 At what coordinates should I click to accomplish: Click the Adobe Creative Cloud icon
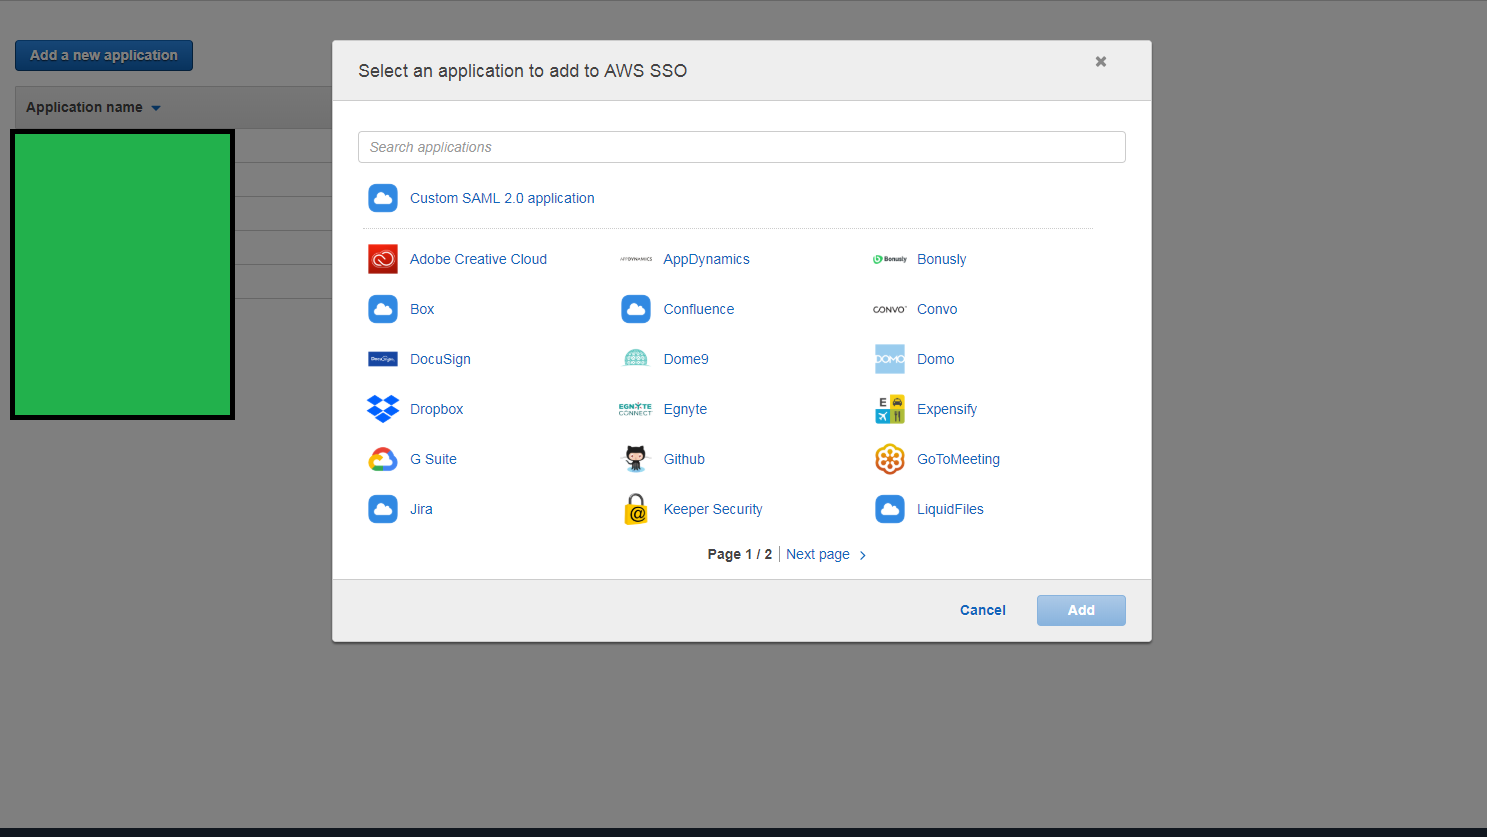click(383, 259)
